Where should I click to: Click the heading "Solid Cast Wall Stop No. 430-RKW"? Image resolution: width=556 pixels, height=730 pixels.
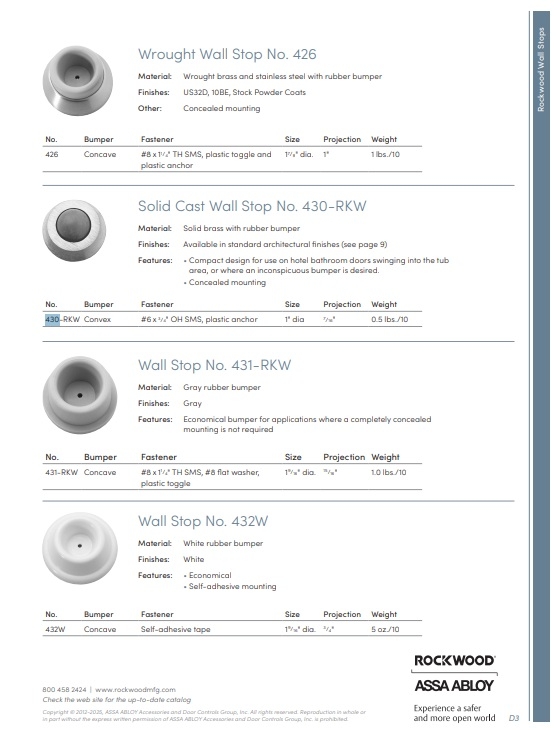(x=252, y=206)
